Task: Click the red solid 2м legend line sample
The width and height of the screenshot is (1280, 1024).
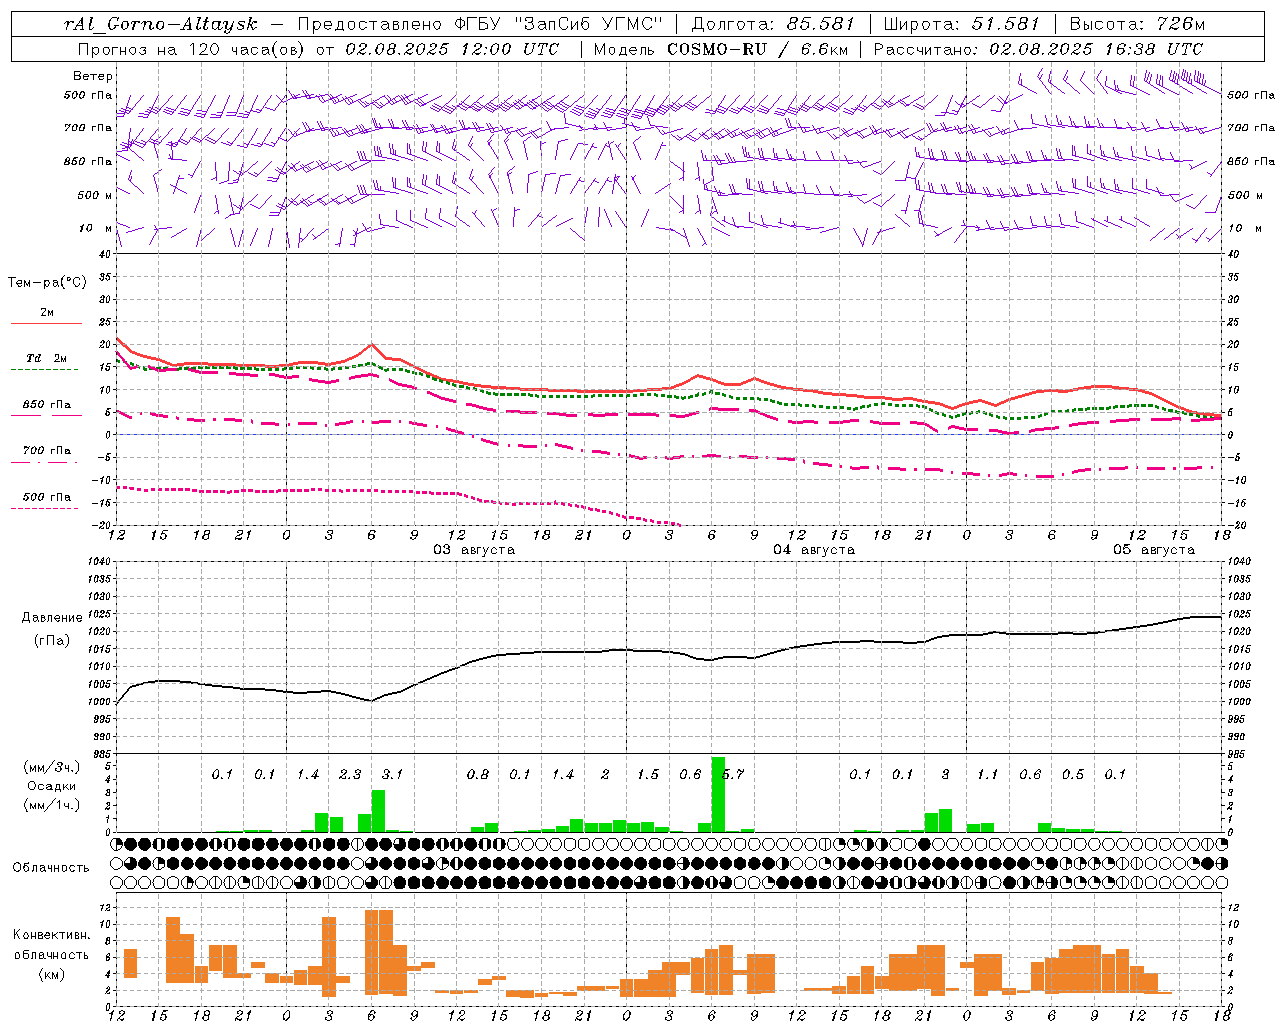Action: pyautogui.click(x=46, y=324)
